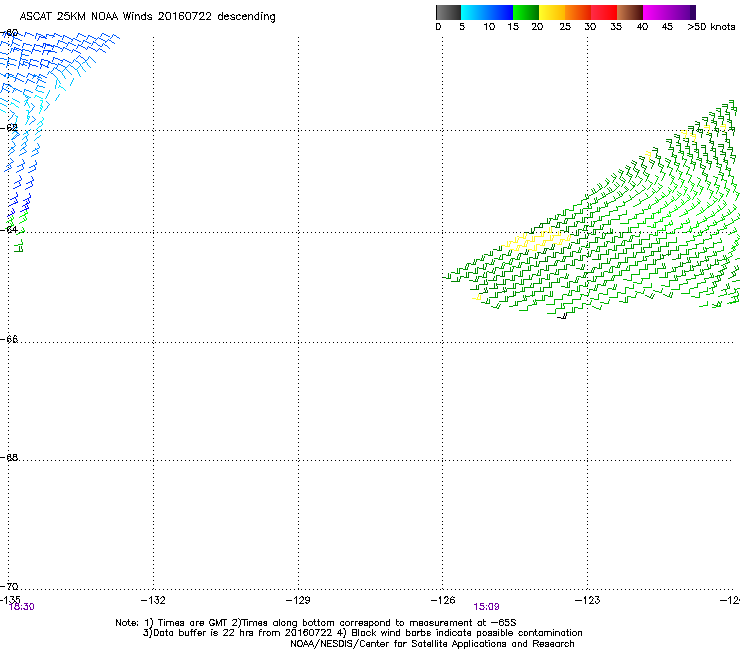Click the '>50 knots' legend label
The height and width of the screenshot is (650, 740).
click(711, 27)
